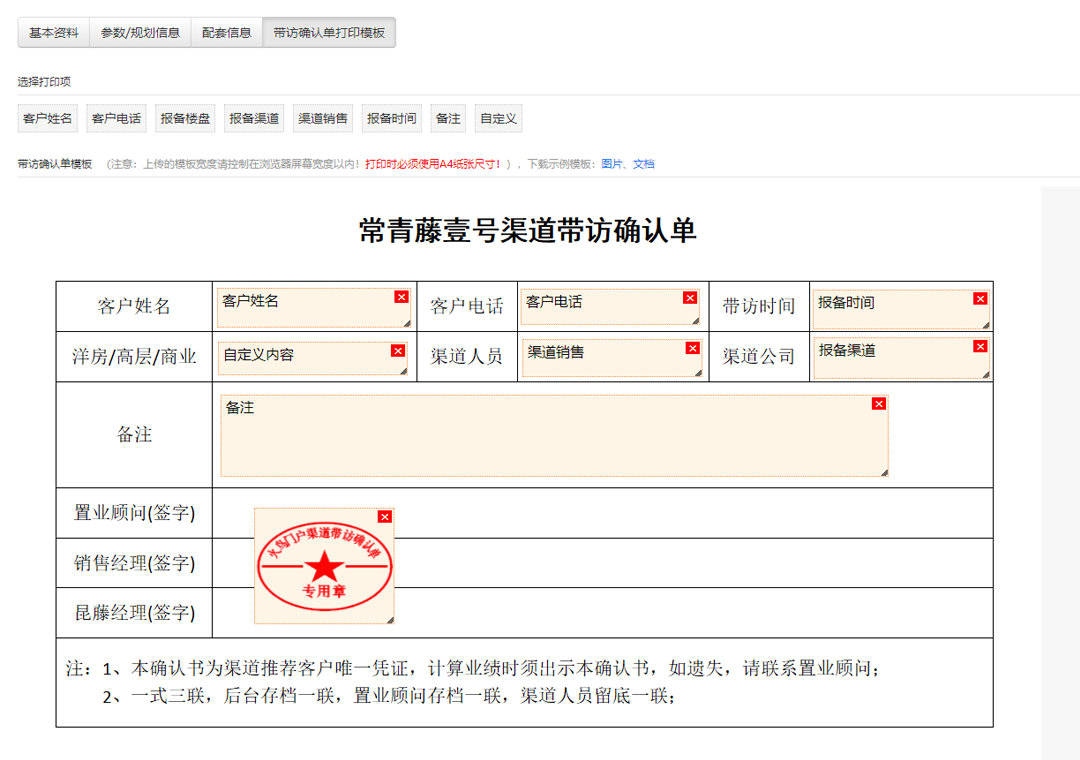The image size is (1080, 760).
Task: Add the 备注 print item
Action: (448, 118)
